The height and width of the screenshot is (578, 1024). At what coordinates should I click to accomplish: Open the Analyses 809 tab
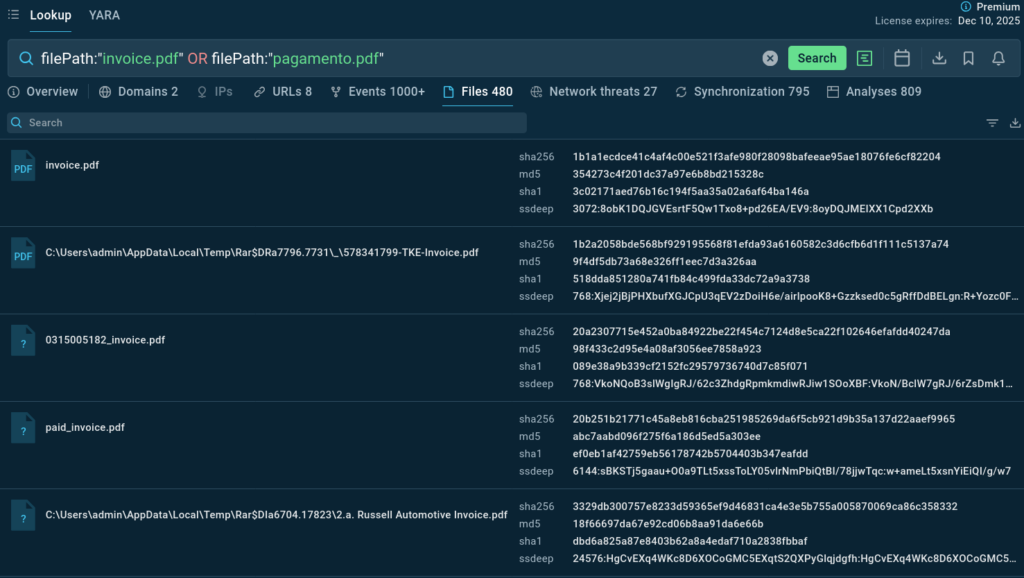874,92
